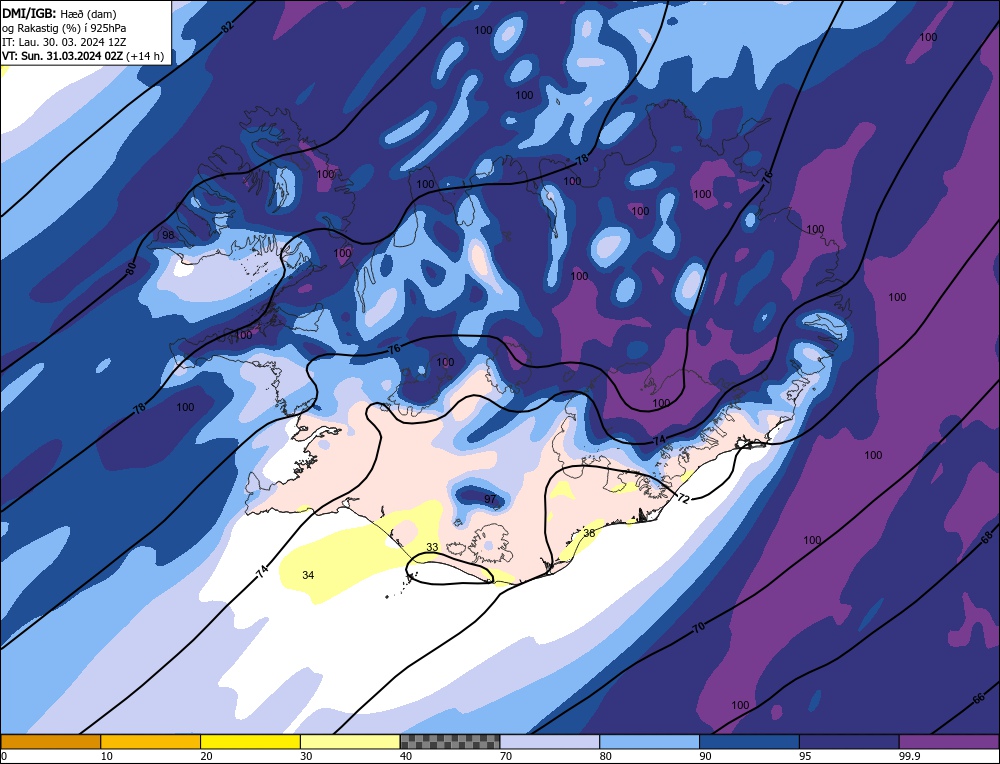
Task: Select the dark navy 95–99.9 legend swatch
Action: point(849,741)
